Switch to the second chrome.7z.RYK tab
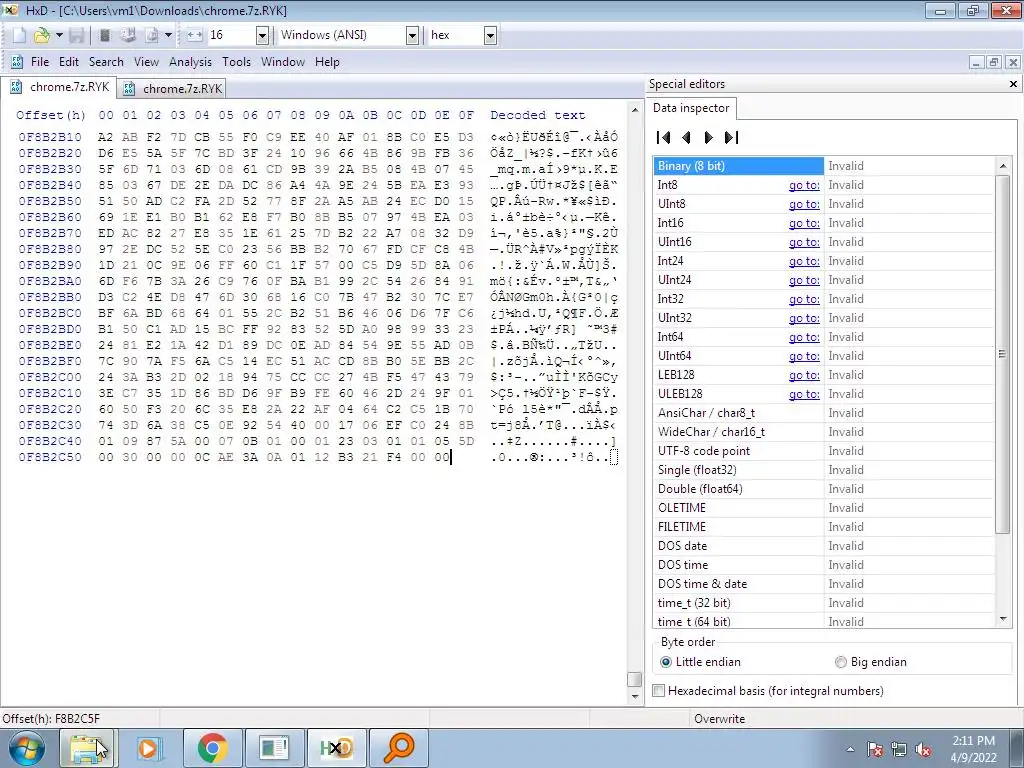Viewport: 1024px width, 768px height. click(172, 89)
